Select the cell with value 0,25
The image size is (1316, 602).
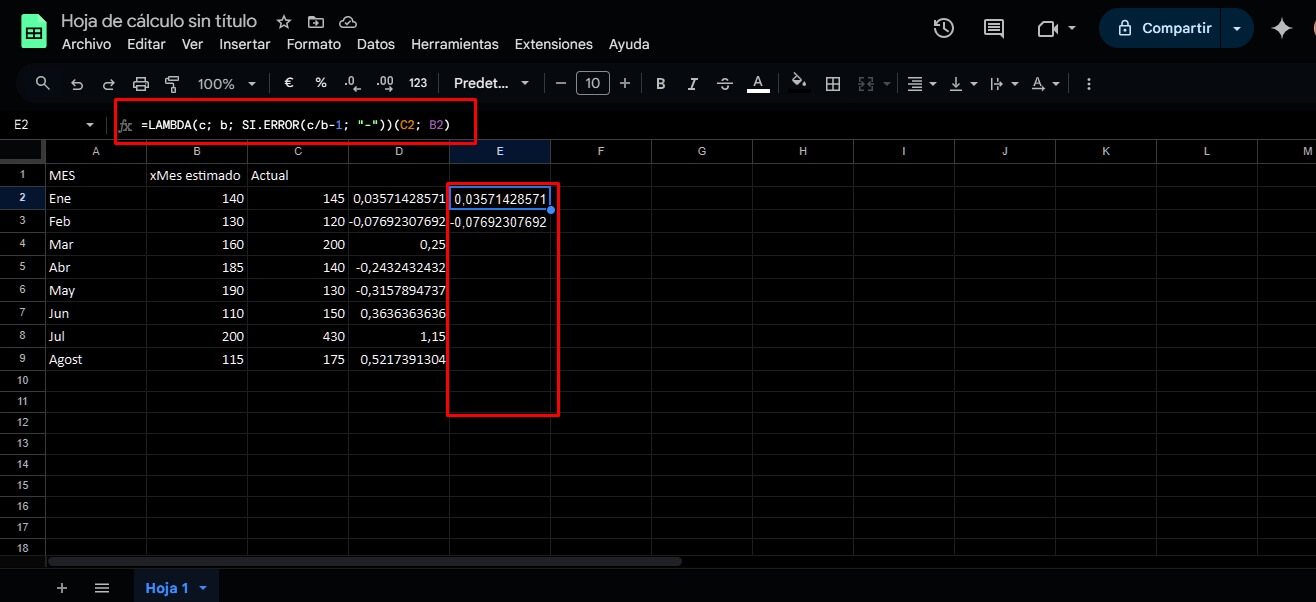(399, 244)
